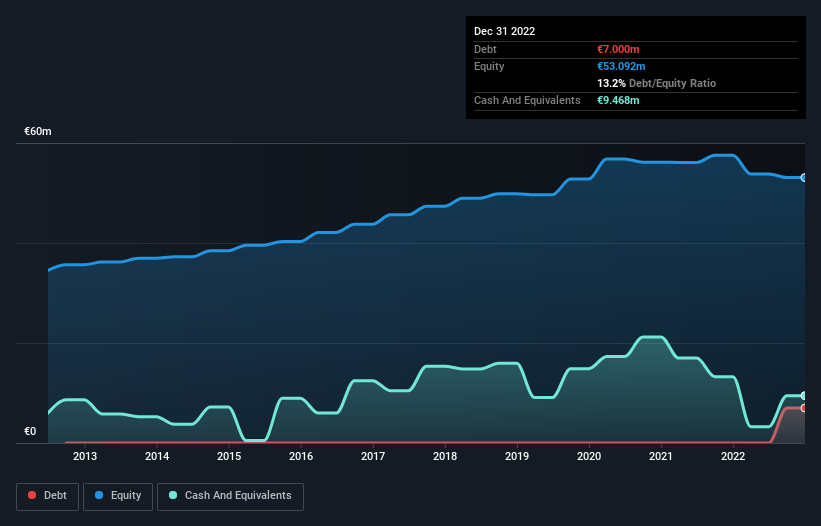Click the €0 y-axis label
Screen dimensions: 821x526
tap(30, 431)
